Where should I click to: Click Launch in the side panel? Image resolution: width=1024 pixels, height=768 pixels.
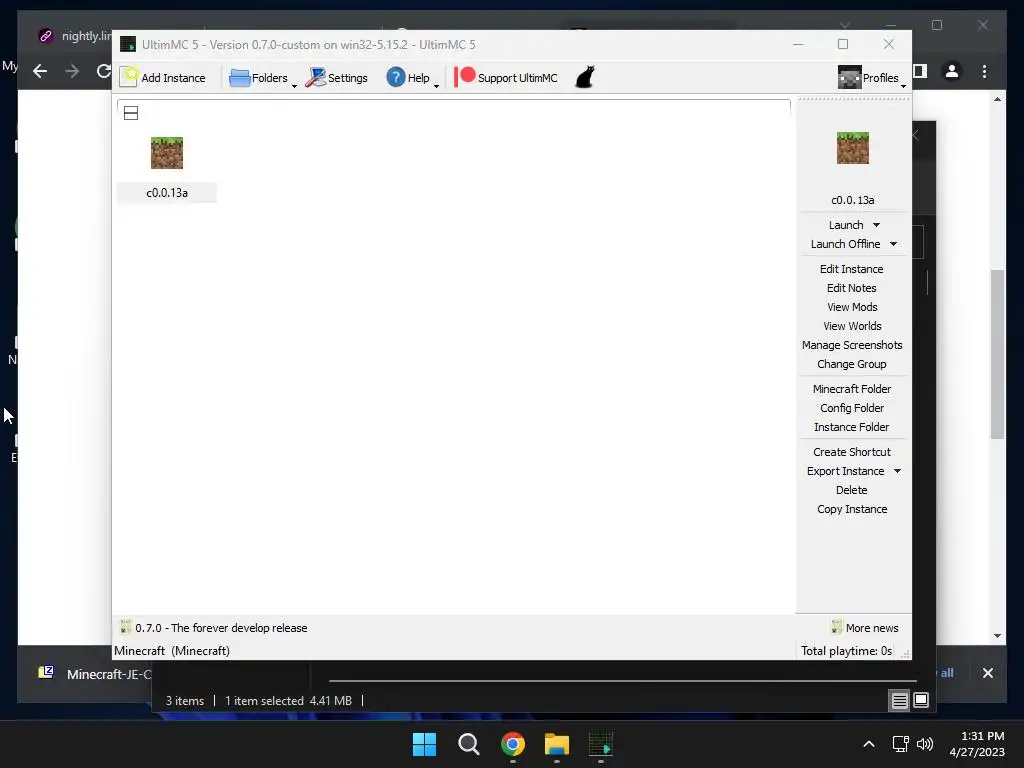(x=846, y=225)
